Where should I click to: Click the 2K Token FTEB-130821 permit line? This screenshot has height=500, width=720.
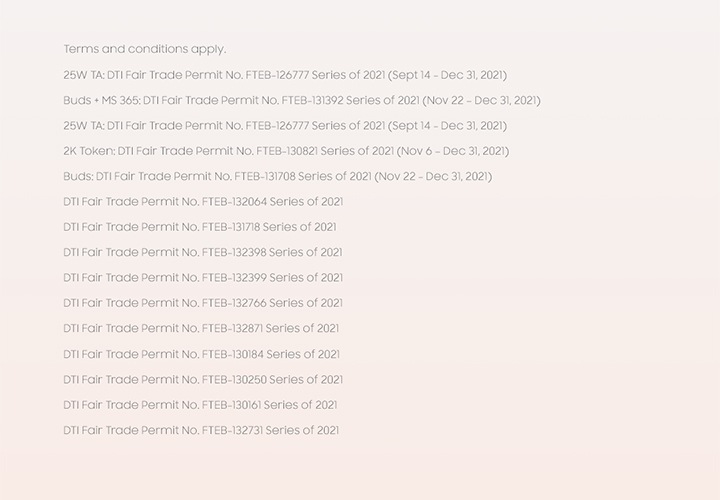click(x=286, y=151)
